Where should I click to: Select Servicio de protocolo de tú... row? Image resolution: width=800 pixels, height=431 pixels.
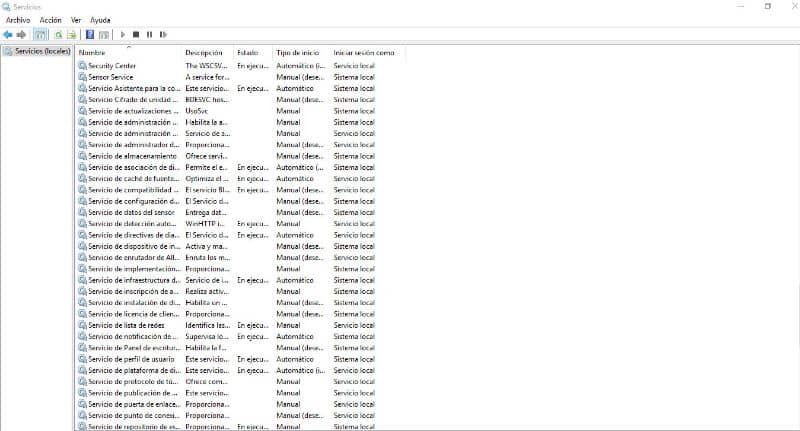227,382
